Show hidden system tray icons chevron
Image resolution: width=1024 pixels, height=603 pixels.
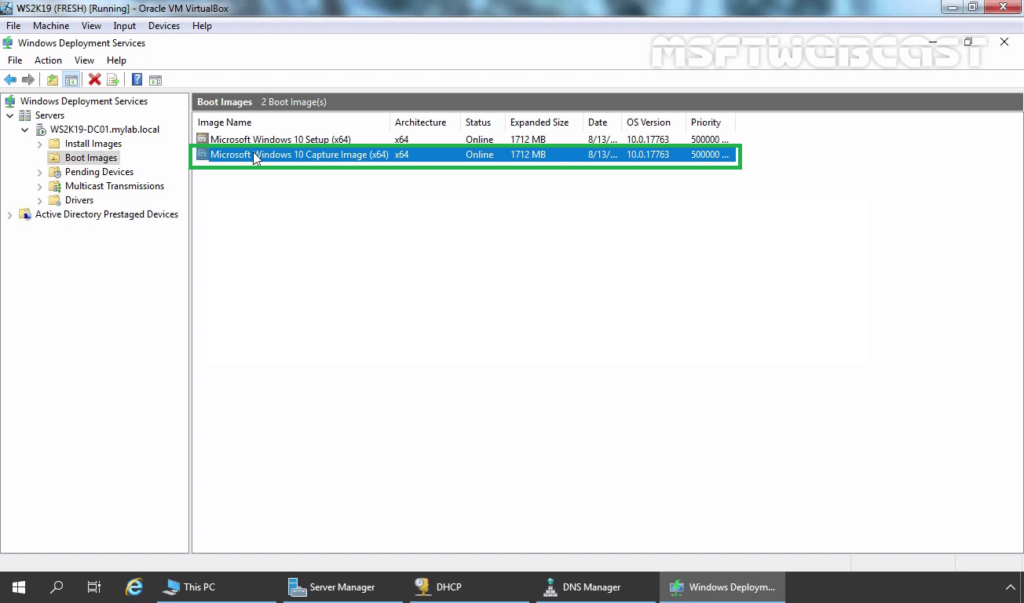pyautogui.click(x=1010, y=587)
